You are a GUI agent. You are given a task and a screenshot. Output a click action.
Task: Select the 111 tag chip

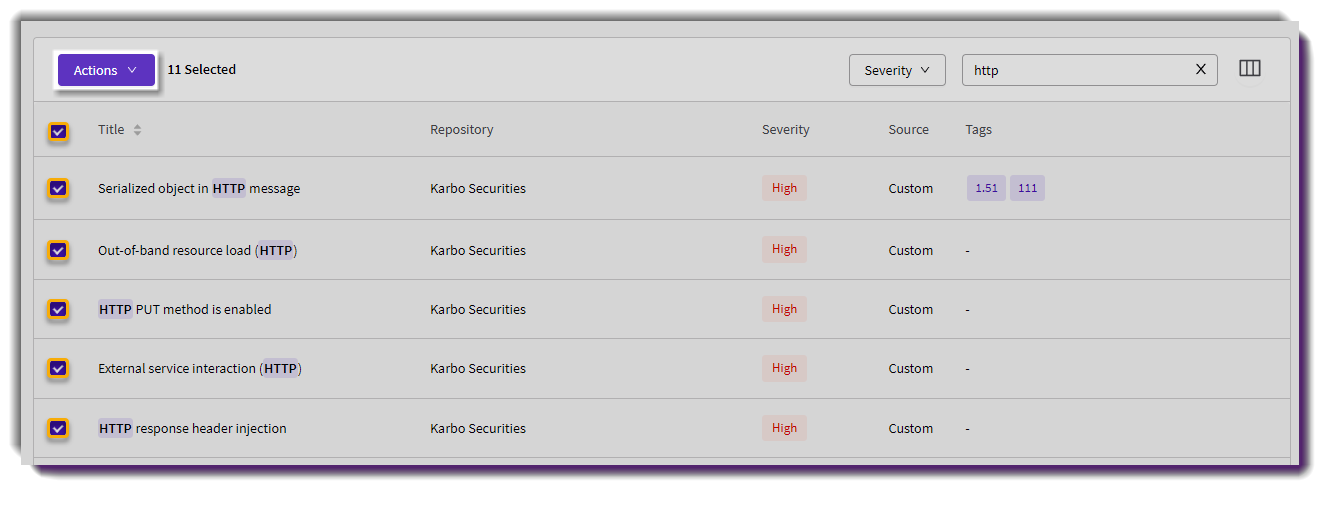pyautogui.click(x=1027, y=188)
